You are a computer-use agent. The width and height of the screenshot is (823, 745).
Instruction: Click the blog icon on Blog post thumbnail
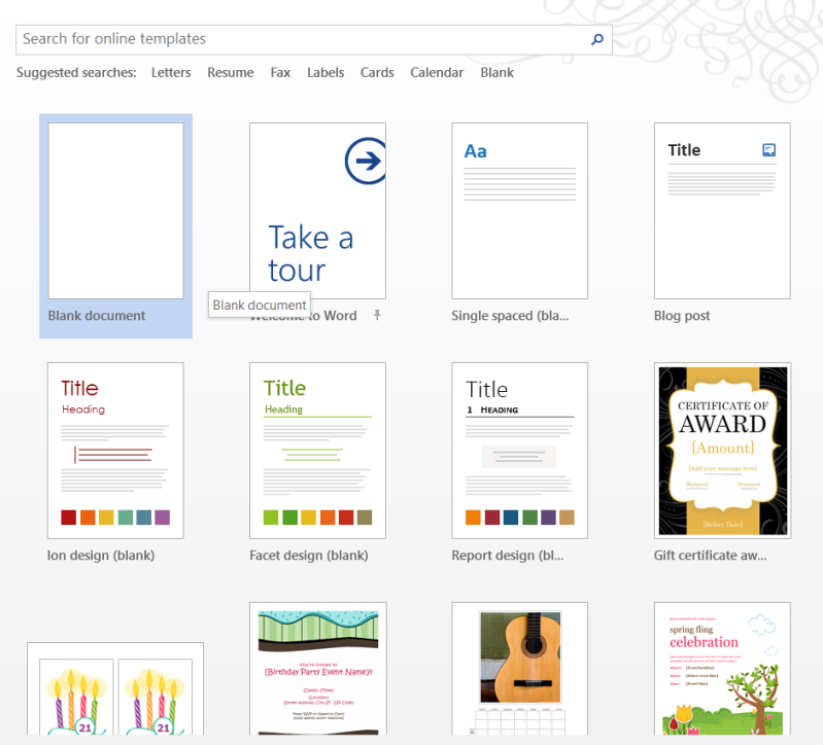[768, 150]
